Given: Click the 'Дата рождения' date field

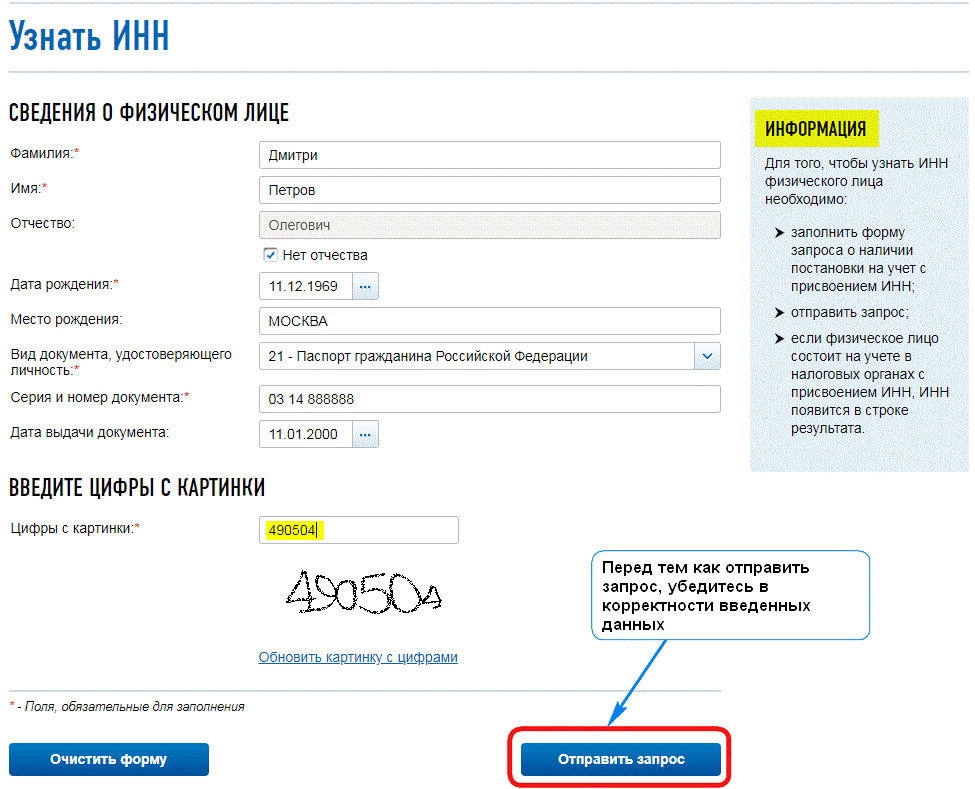Looking at the screenshot, I should pyautogui.click(x=305, y=286).
